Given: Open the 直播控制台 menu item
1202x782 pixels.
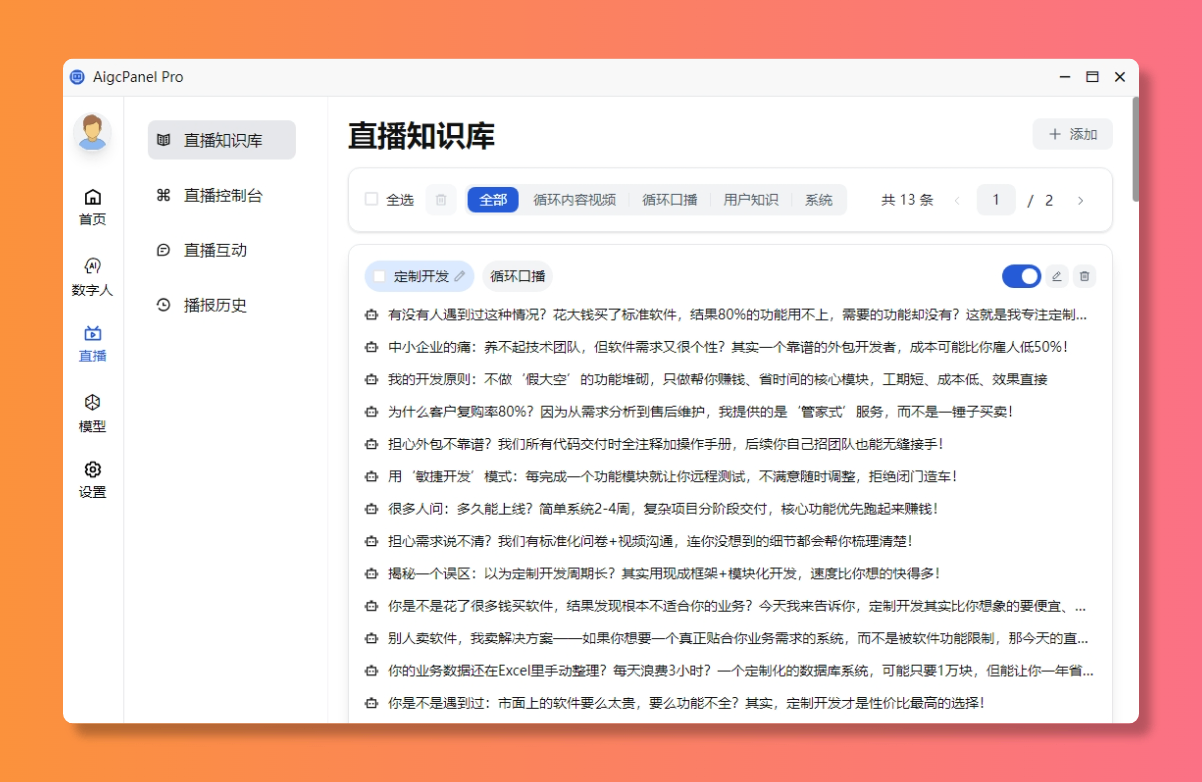Looking at the screenshot, I should tap(221, 195).
